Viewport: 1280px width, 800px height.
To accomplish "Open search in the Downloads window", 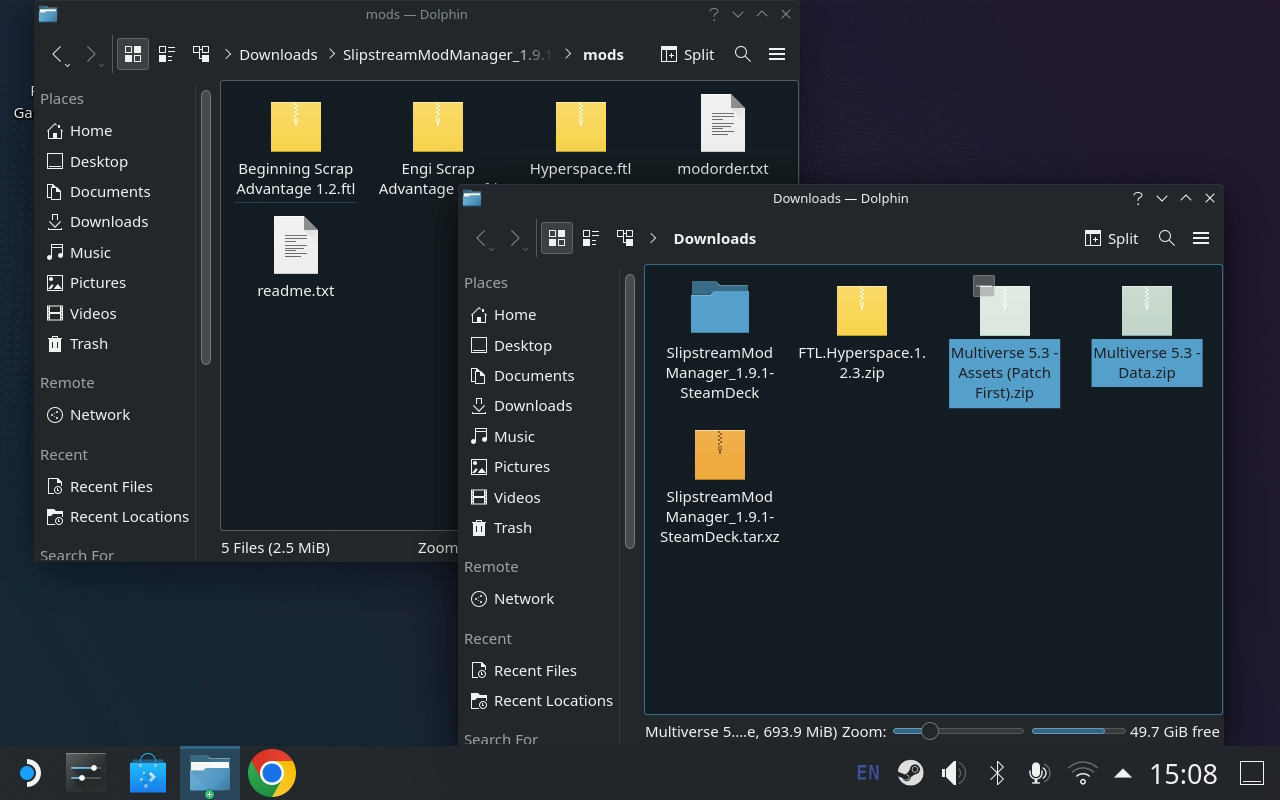I will pos(1166,238).
